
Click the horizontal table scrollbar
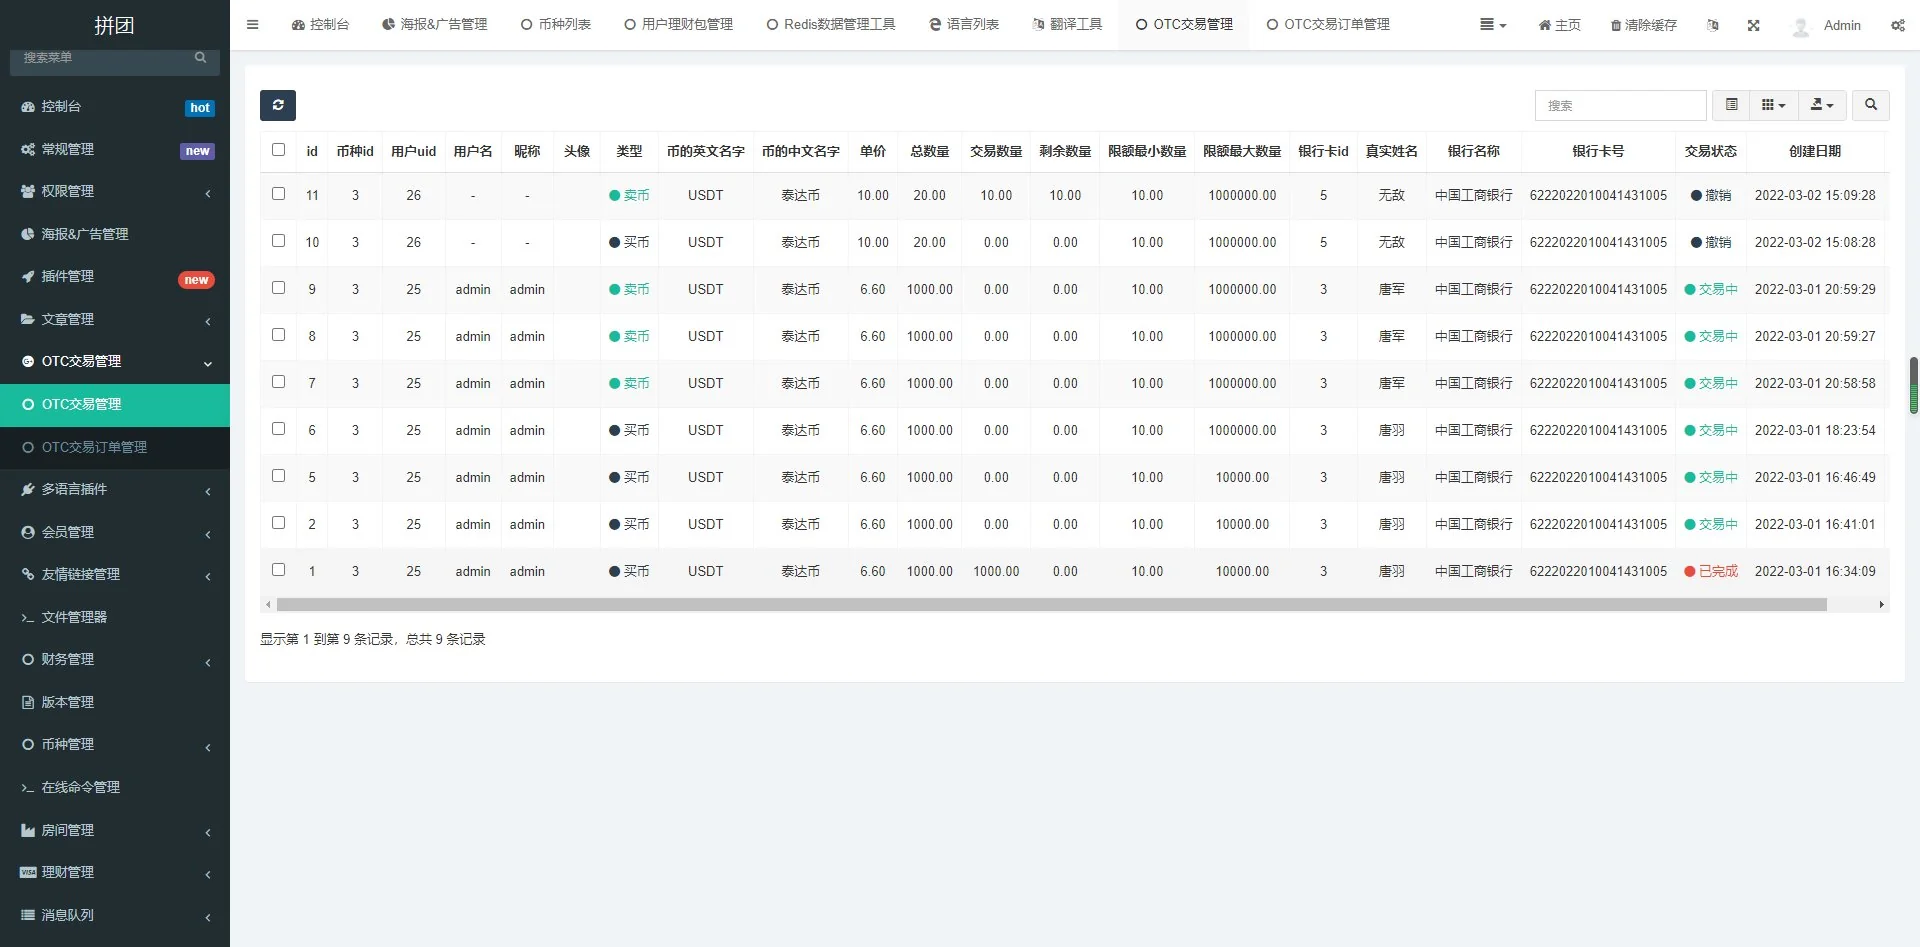point(1050,605)
